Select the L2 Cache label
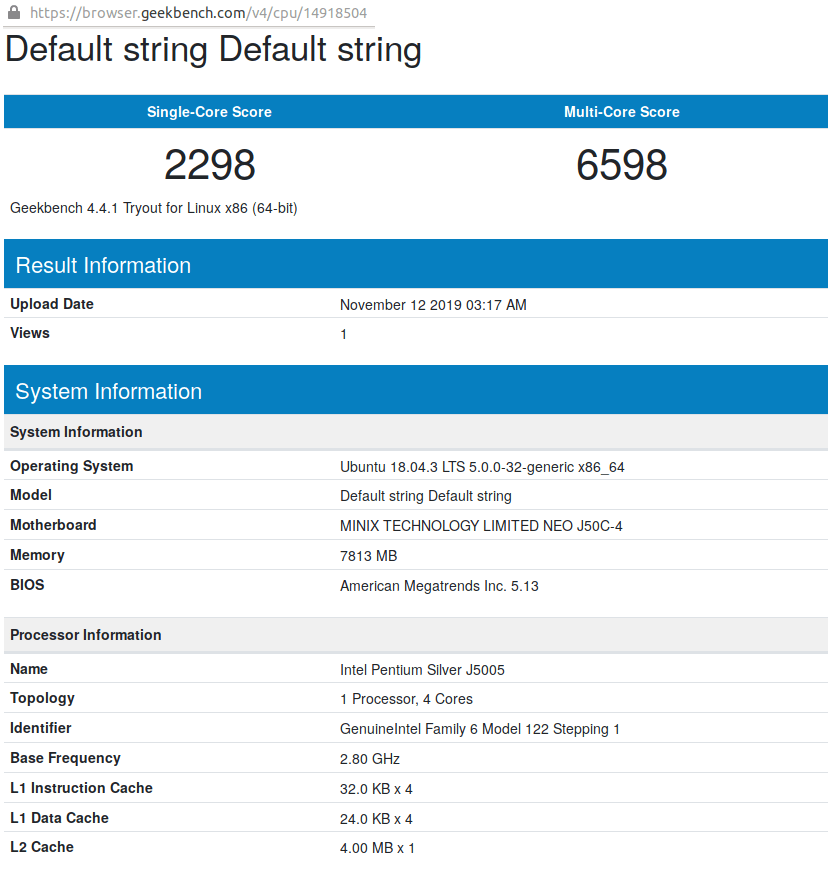Image resolution: width=828 pixels, height=873 pixels. tap(42, 847)
